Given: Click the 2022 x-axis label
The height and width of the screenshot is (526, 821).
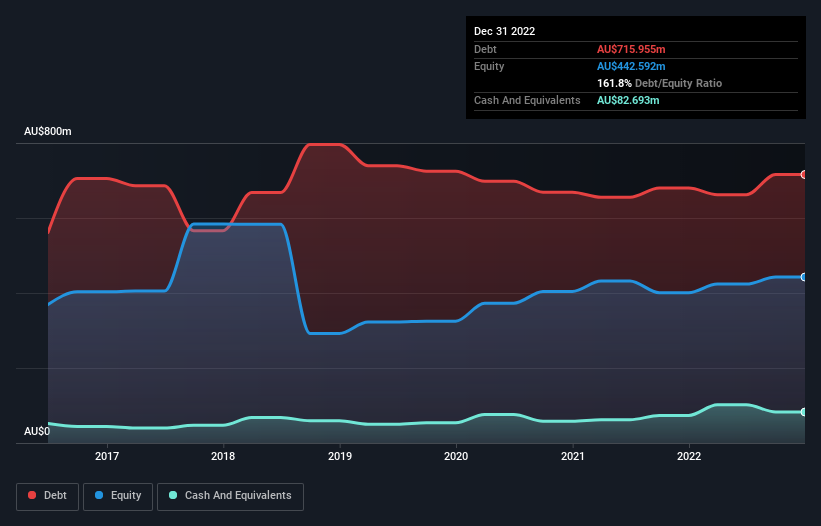Looking at the screenshot, I should pos(689,456).
